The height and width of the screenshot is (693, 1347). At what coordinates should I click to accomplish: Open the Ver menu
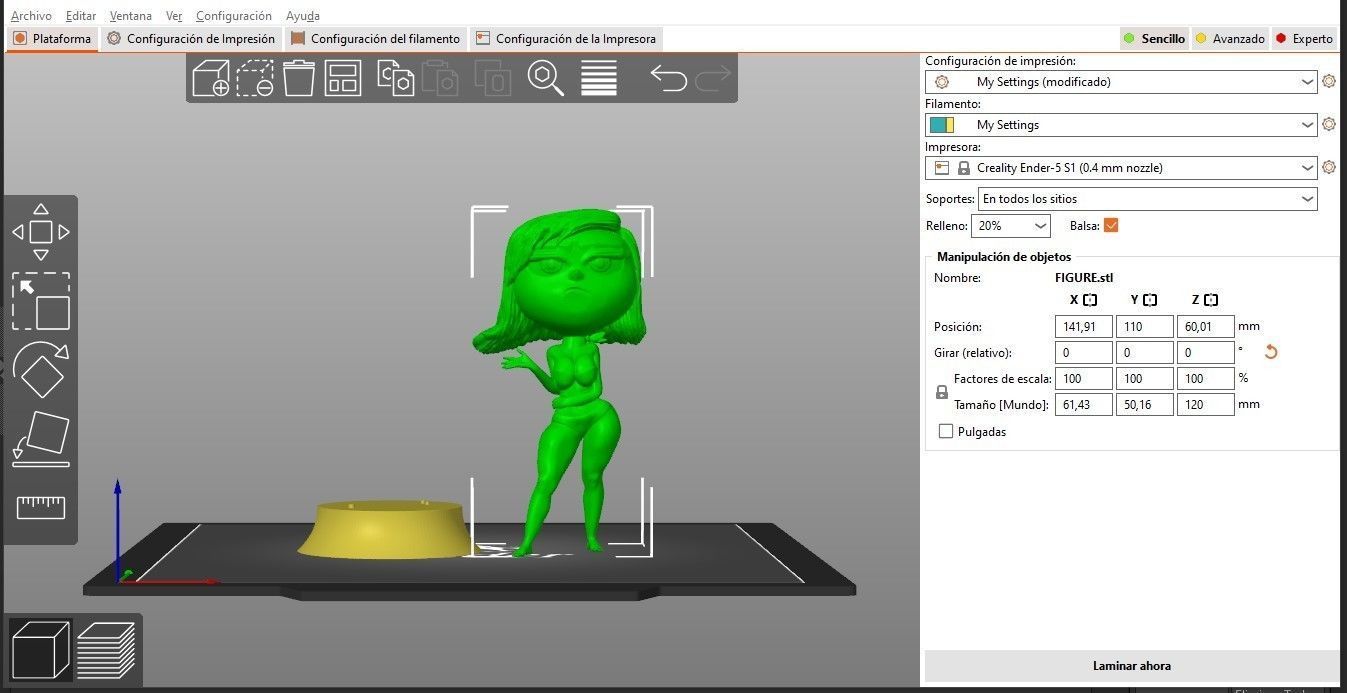pos(174,16)
